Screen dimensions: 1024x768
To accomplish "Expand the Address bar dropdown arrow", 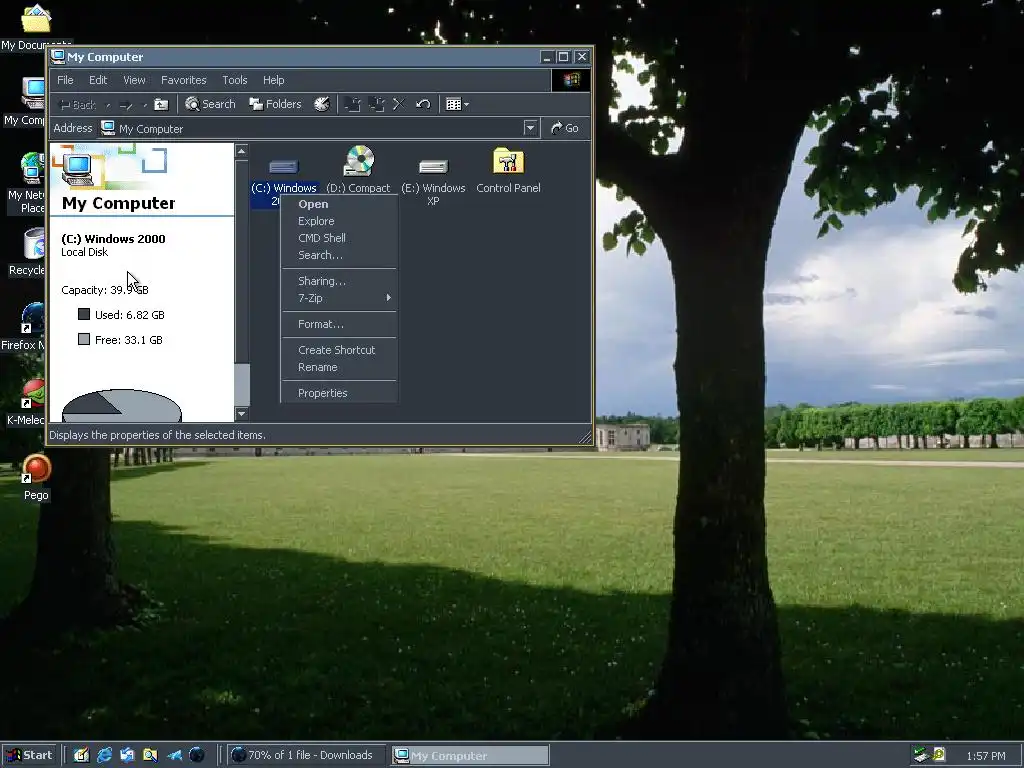I will (x=530, y=128).
